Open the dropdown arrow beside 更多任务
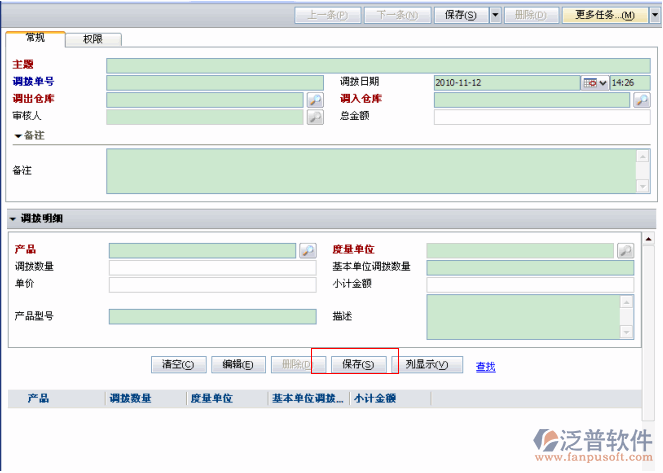 tap(654, 15)
